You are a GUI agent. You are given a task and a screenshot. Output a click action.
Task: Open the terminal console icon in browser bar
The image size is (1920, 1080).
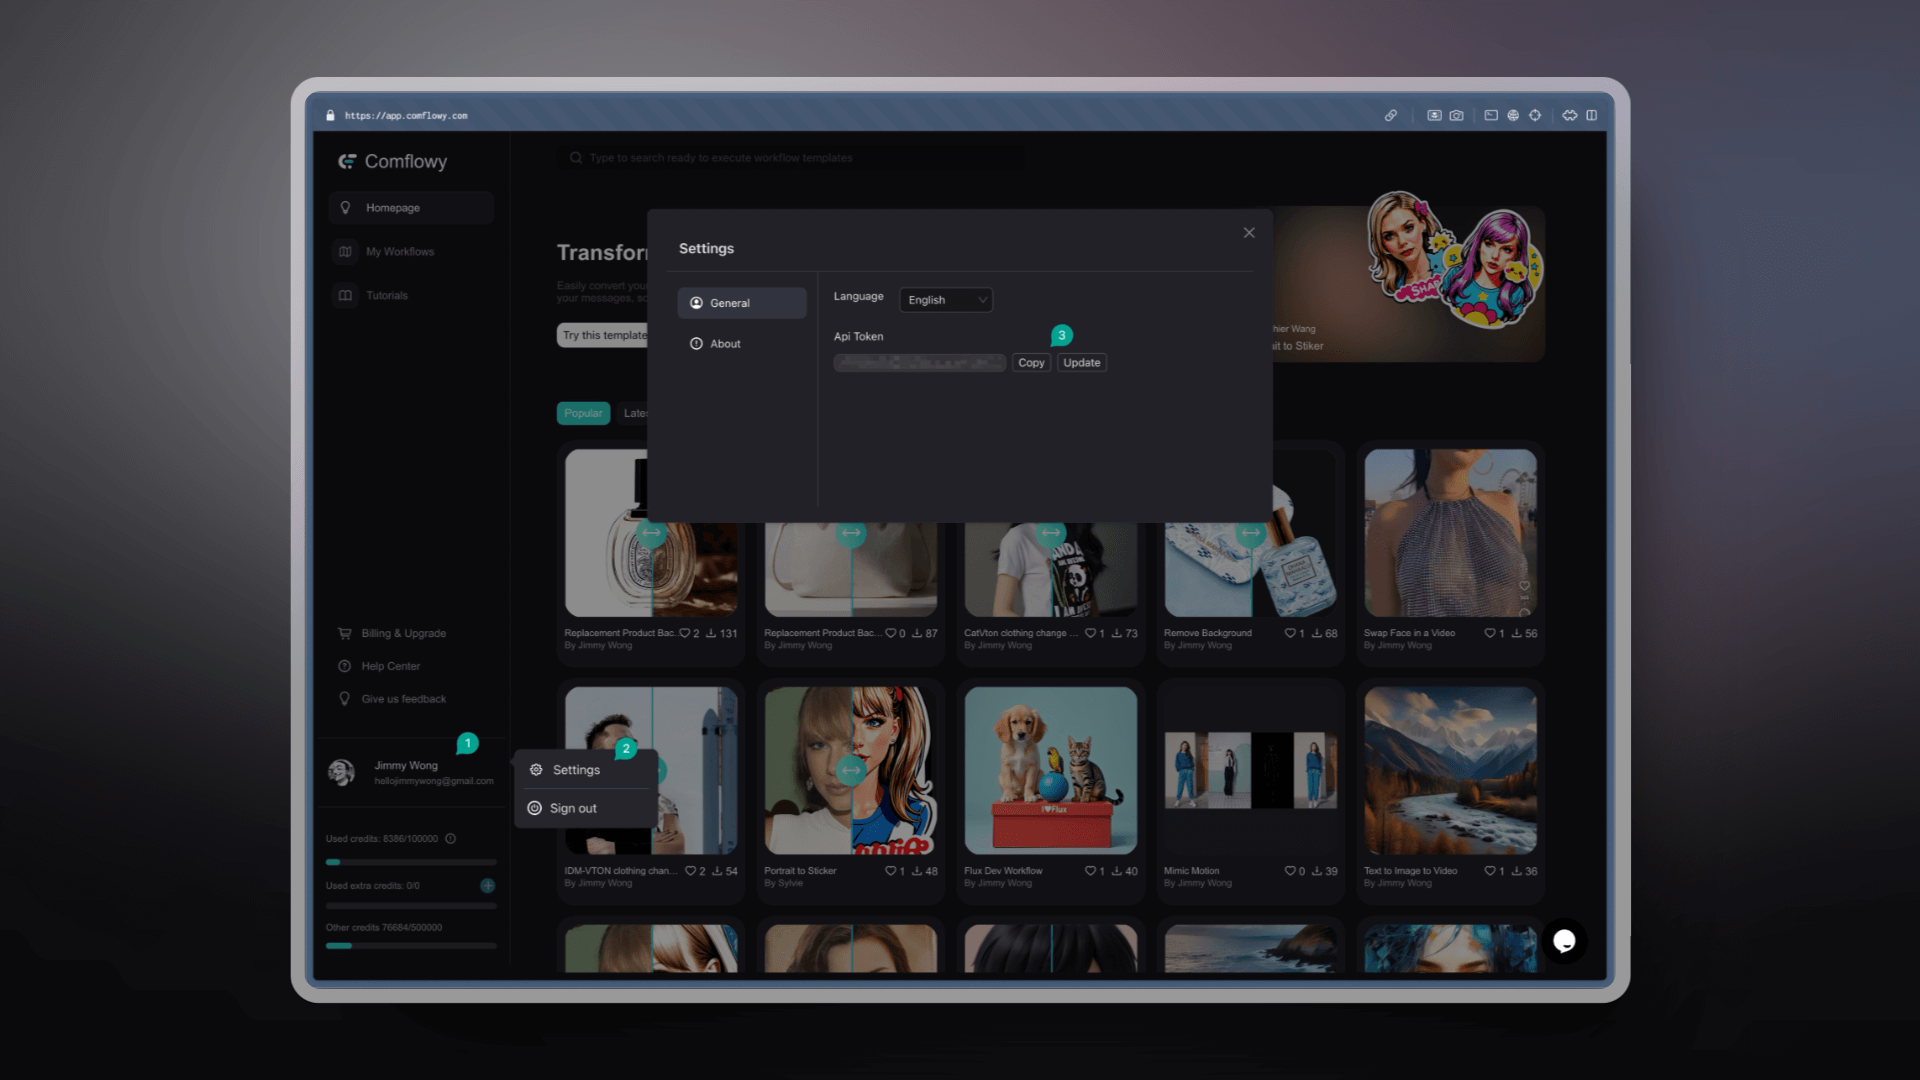tap(1491, 116)
